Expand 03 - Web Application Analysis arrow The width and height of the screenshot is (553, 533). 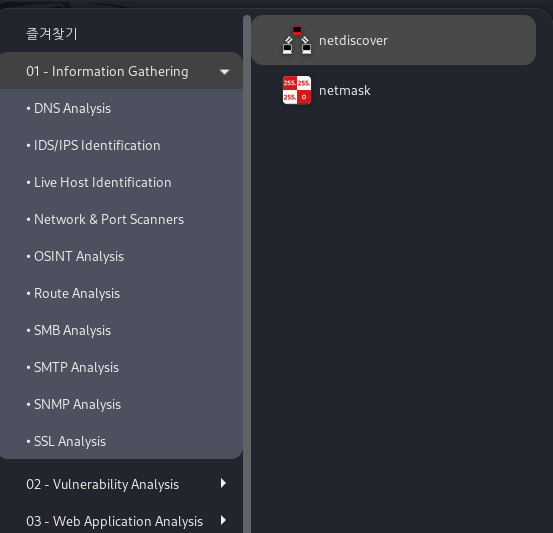pos(223,520)
